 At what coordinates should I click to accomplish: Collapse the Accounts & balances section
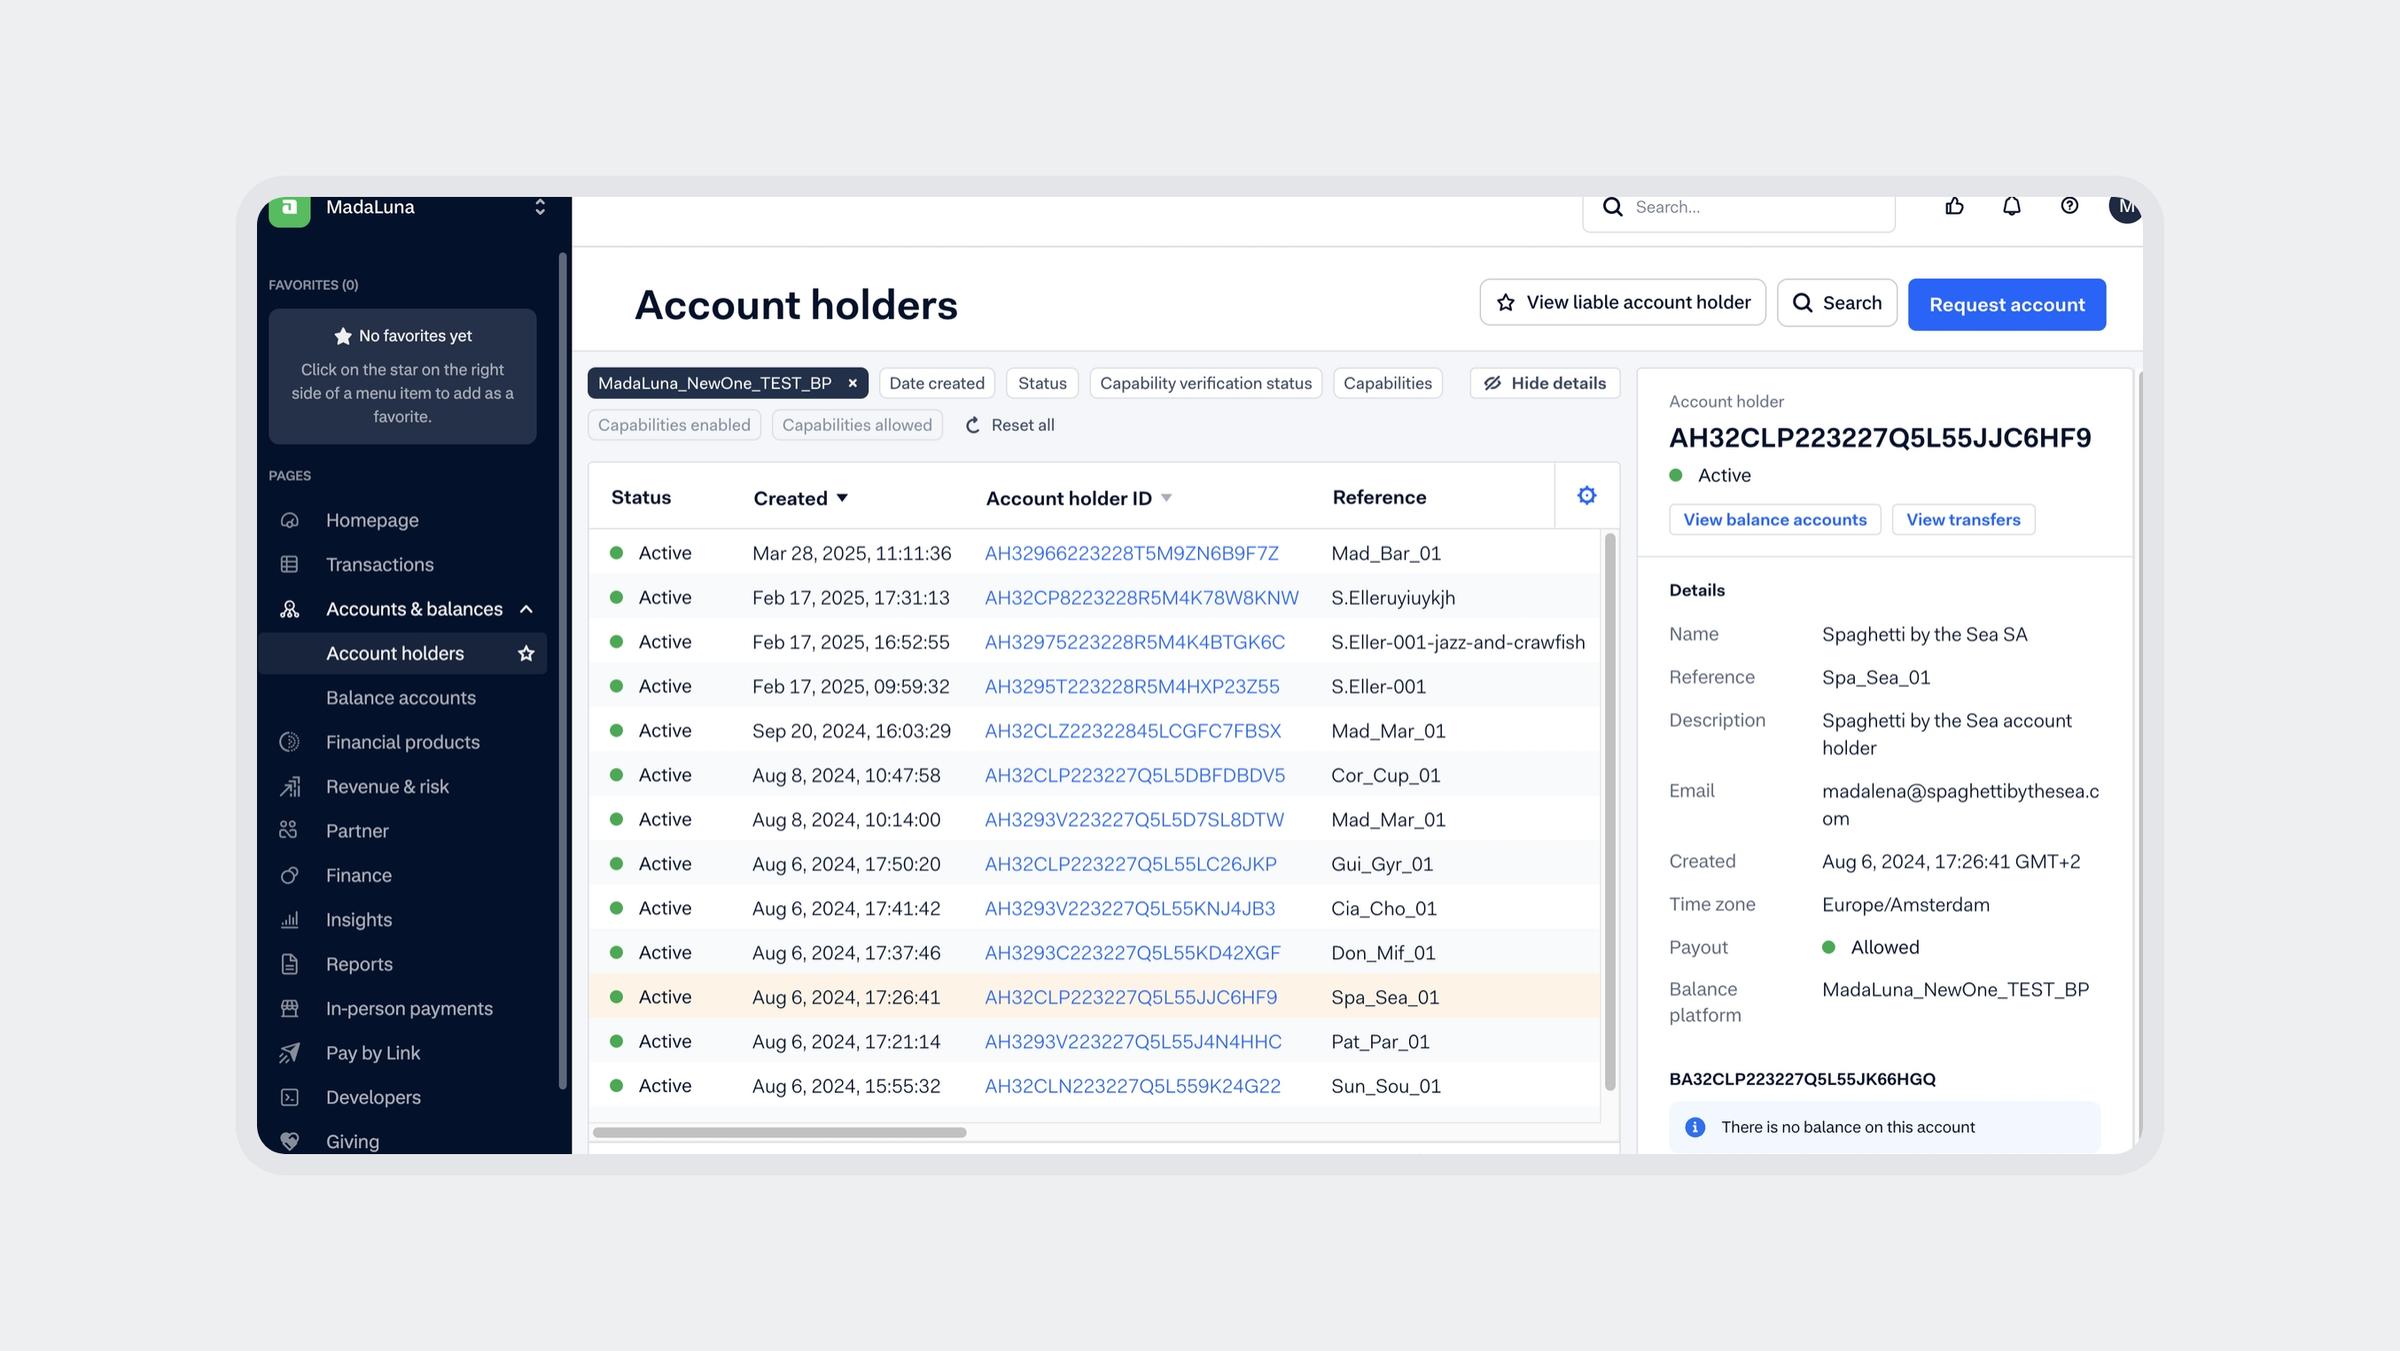tap(527, 608)
